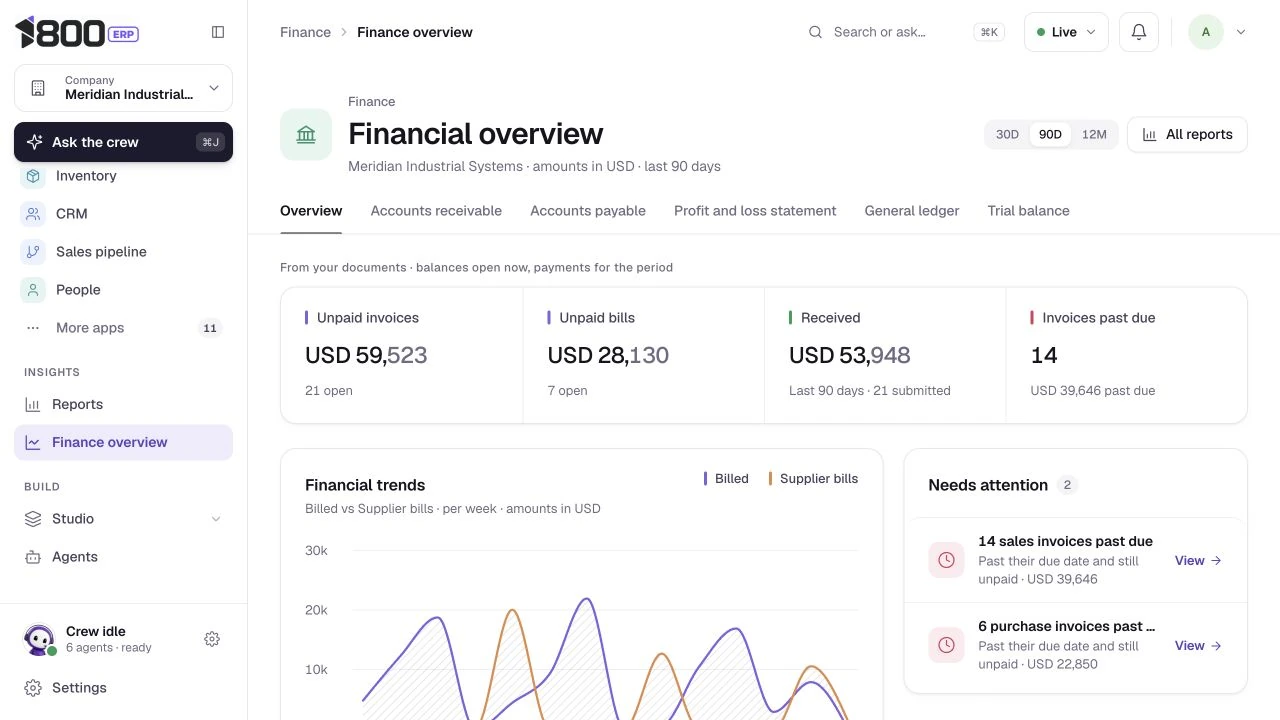Open the Meridian Industrial company selector
1280x720 pixels.
pos(123,88)
